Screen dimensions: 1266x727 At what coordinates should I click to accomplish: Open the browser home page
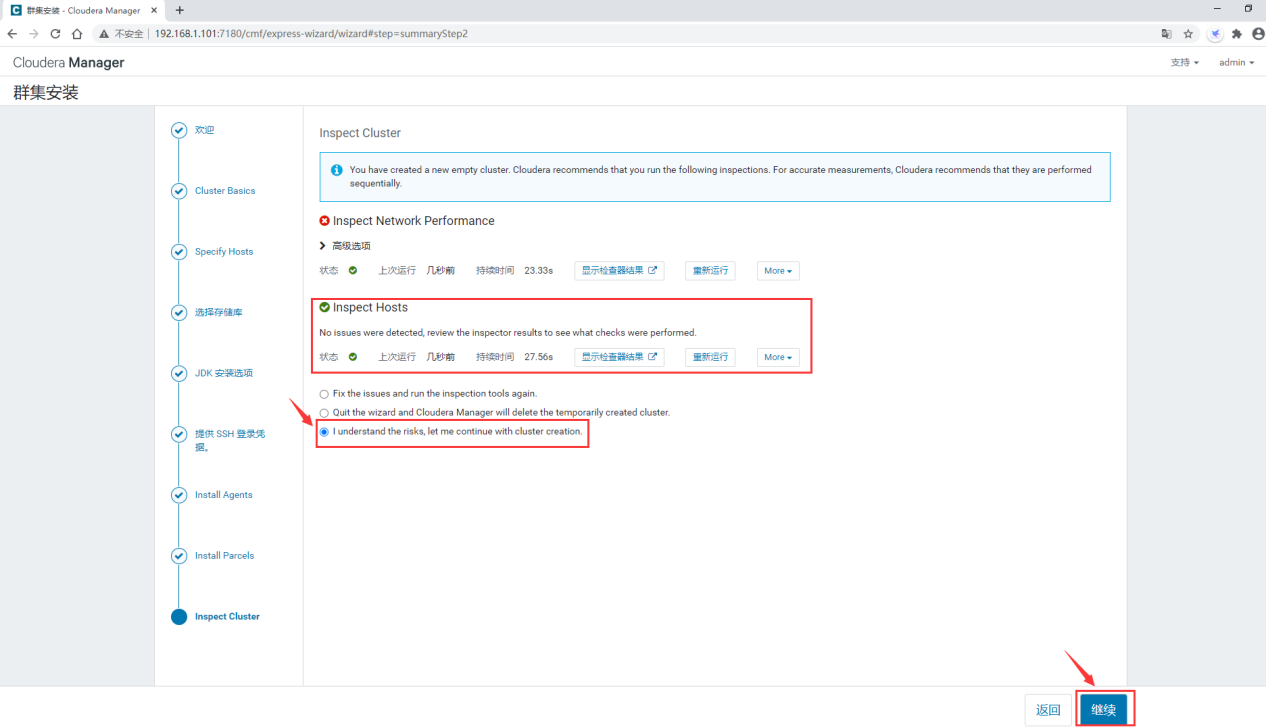77,33
